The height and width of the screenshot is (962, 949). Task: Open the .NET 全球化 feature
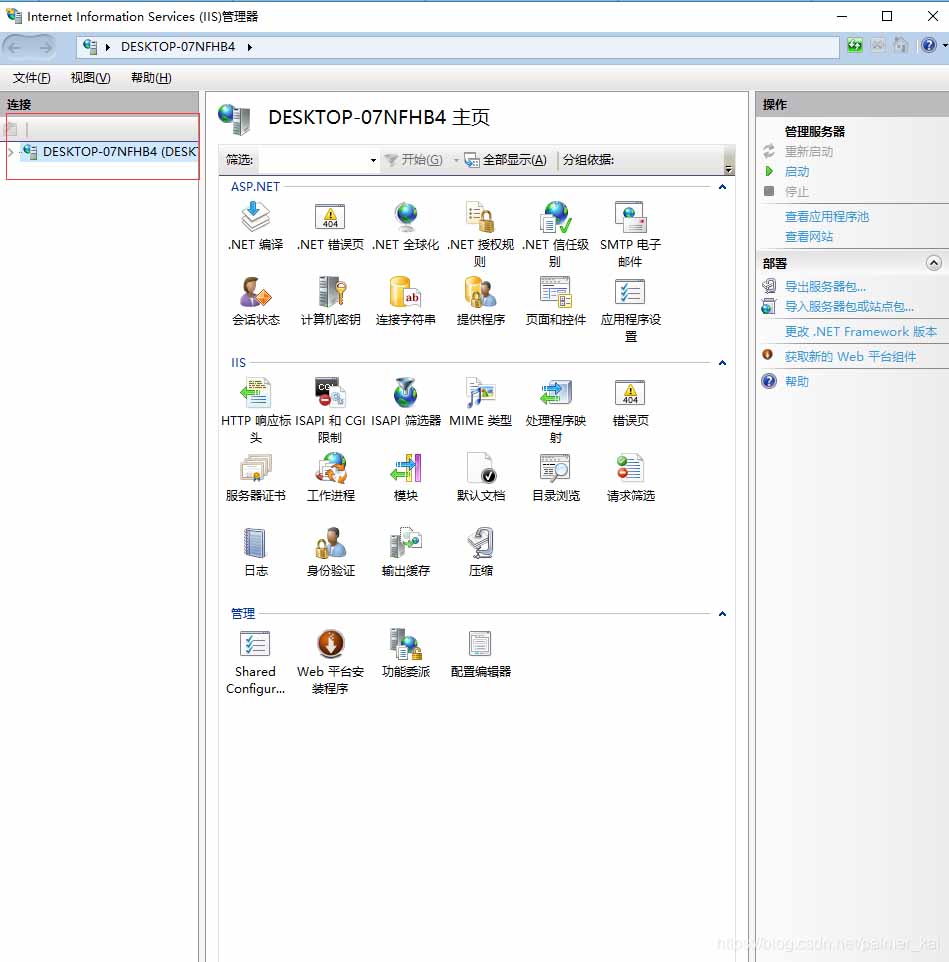(x=405, y=226)
